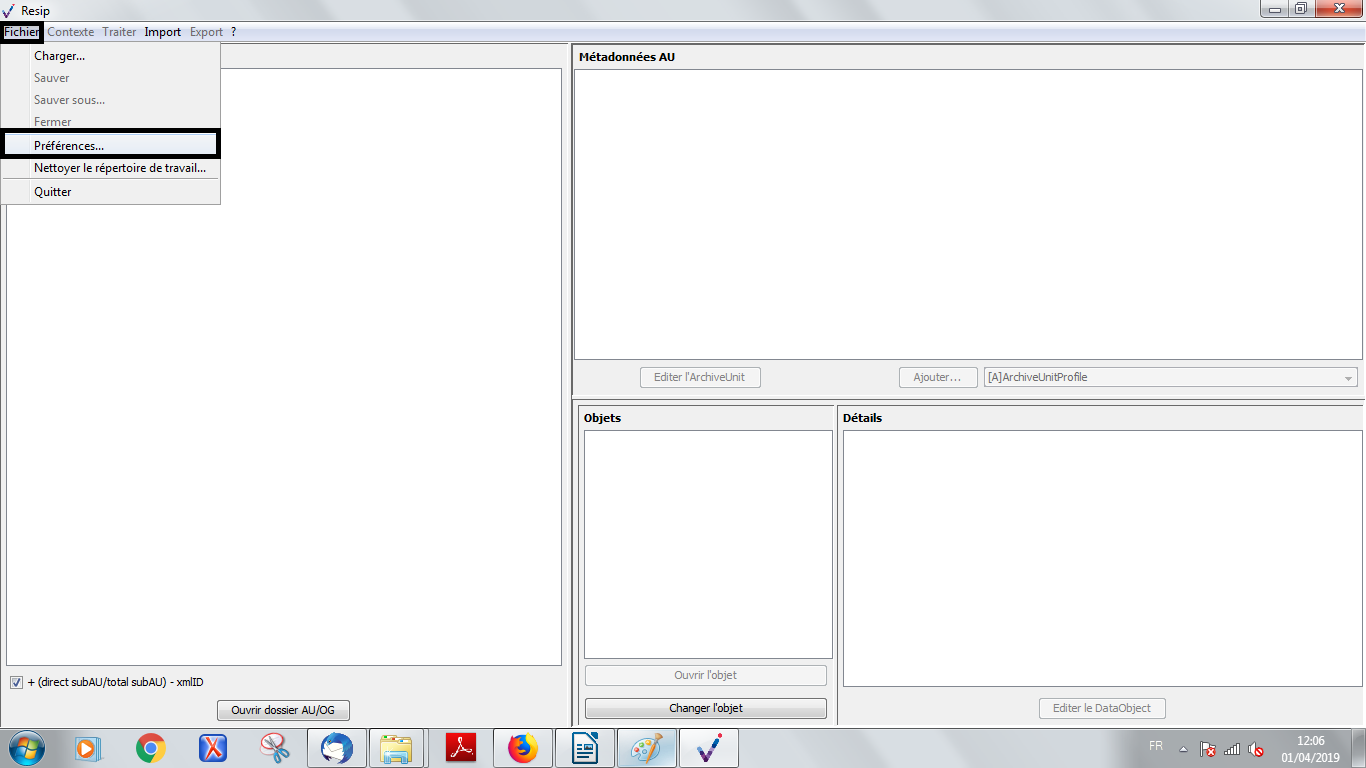Click the Adobe Acrobat Reader taskbar icon
The image size is (1366, 768).
click(x=460, y=747)
